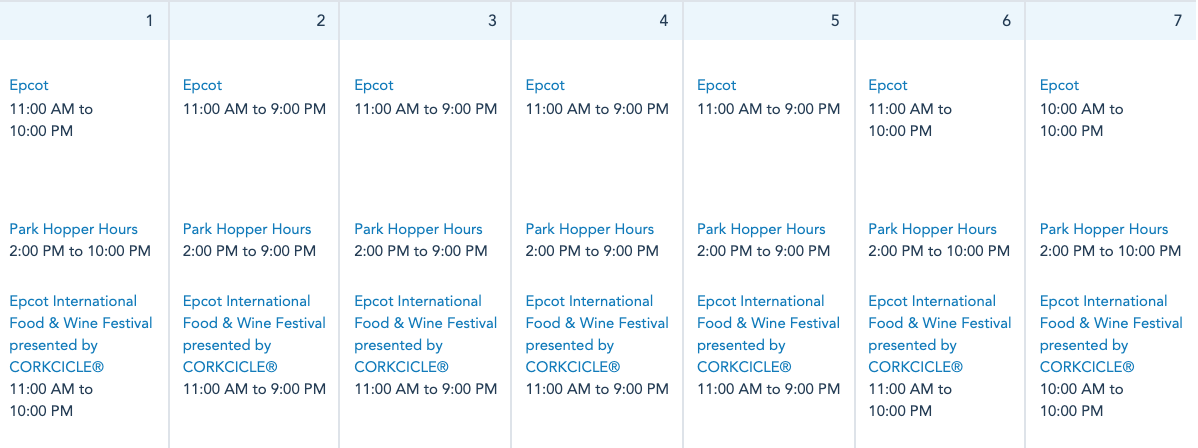Select Food & Wine Festival link on day 7
Viewport: 1198px width, 448px height.
point(1111,323)
